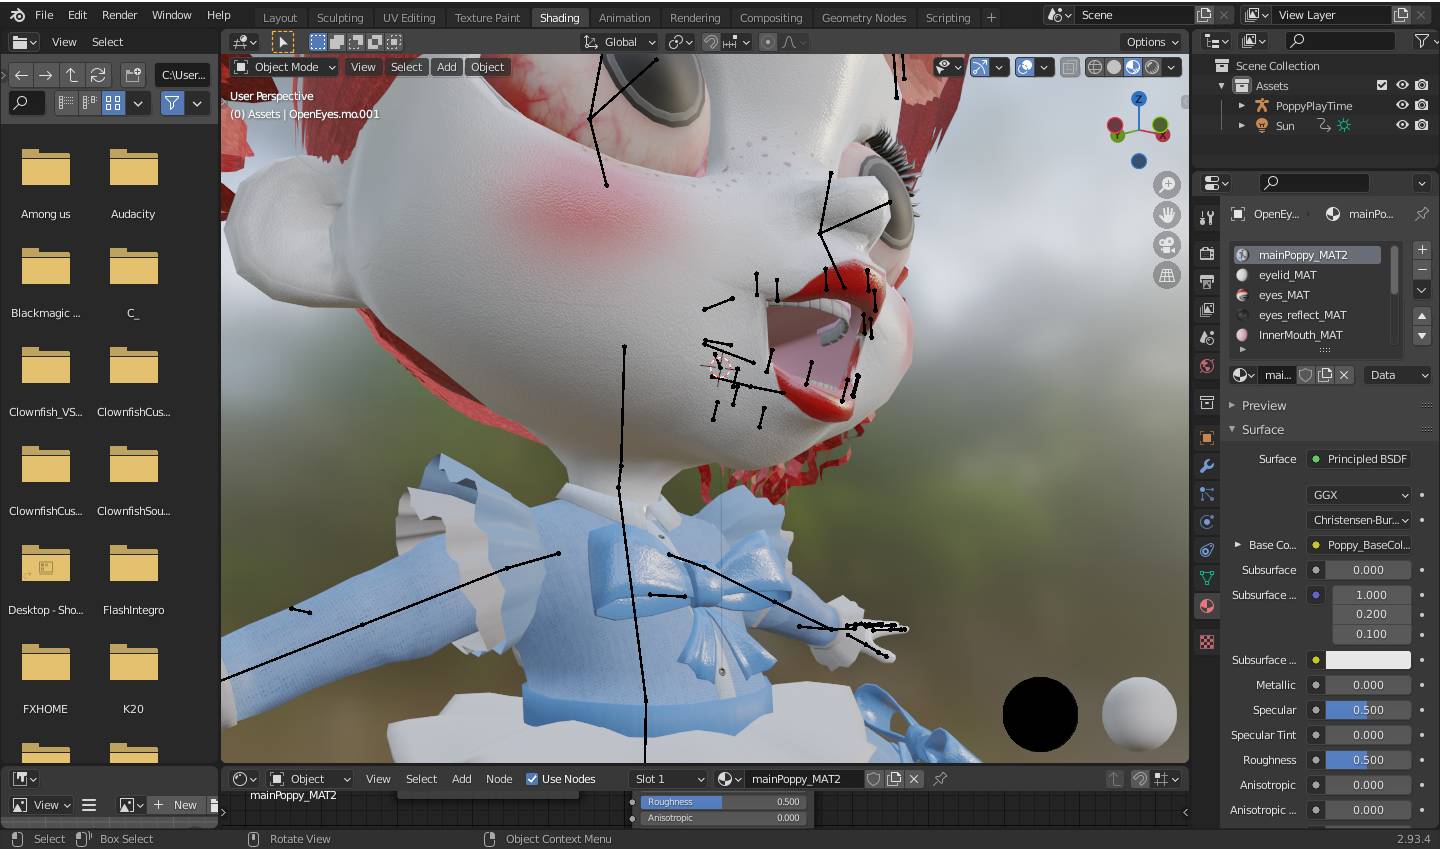Open Slot 1 dropdown in node editor

(x=669, y=779)
